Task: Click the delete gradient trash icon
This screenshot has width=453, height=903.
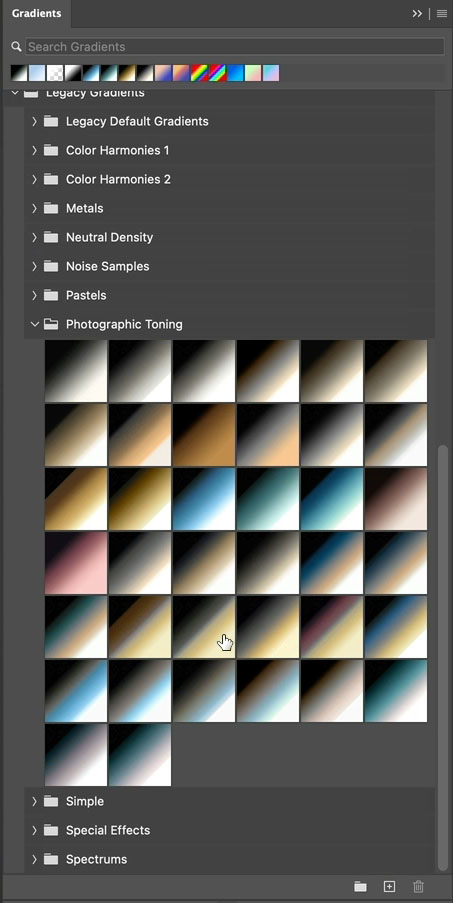Action: 419,886
